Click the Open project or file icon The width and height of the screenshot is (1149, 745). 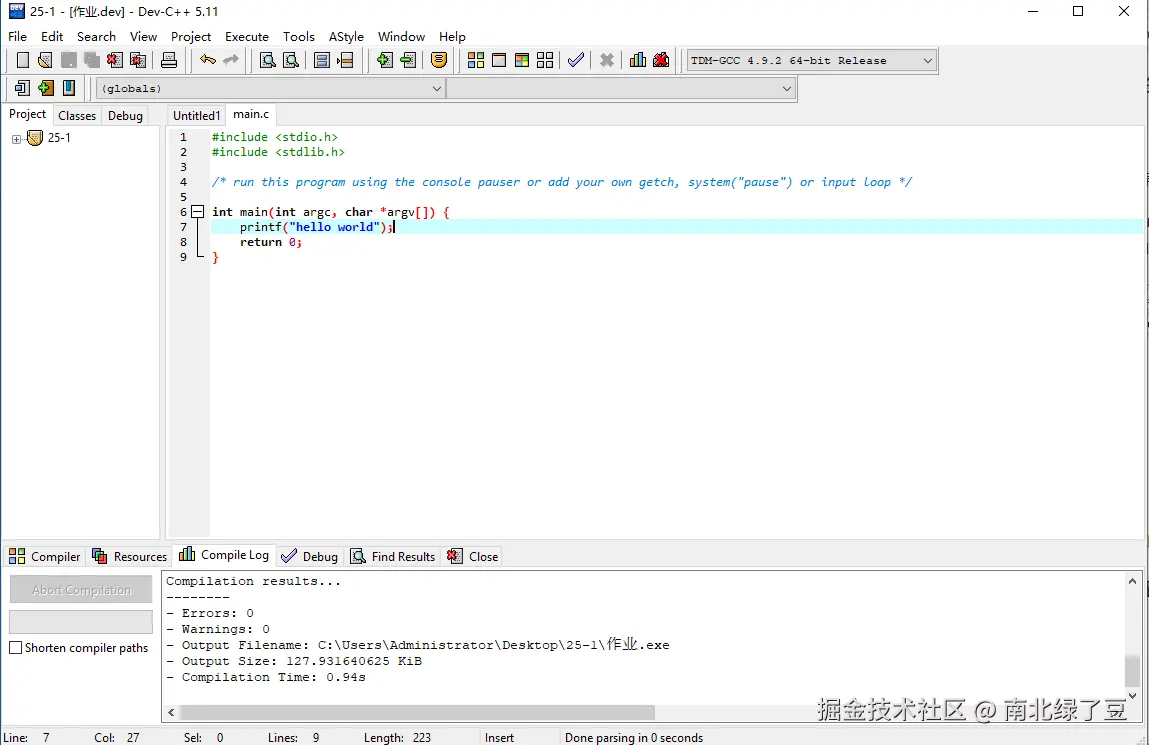point(45,60)
